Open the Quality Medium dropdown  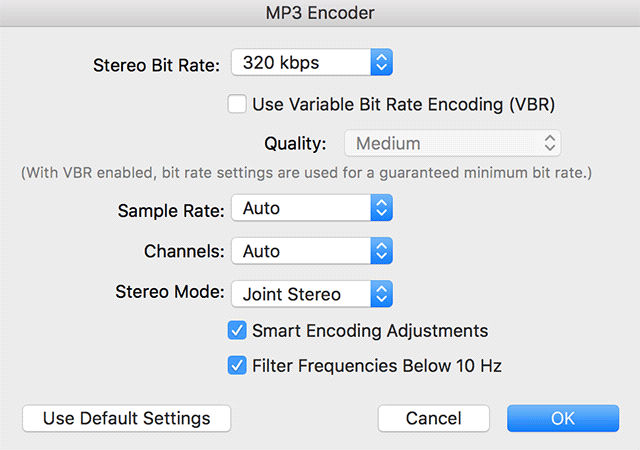[440, 143]
